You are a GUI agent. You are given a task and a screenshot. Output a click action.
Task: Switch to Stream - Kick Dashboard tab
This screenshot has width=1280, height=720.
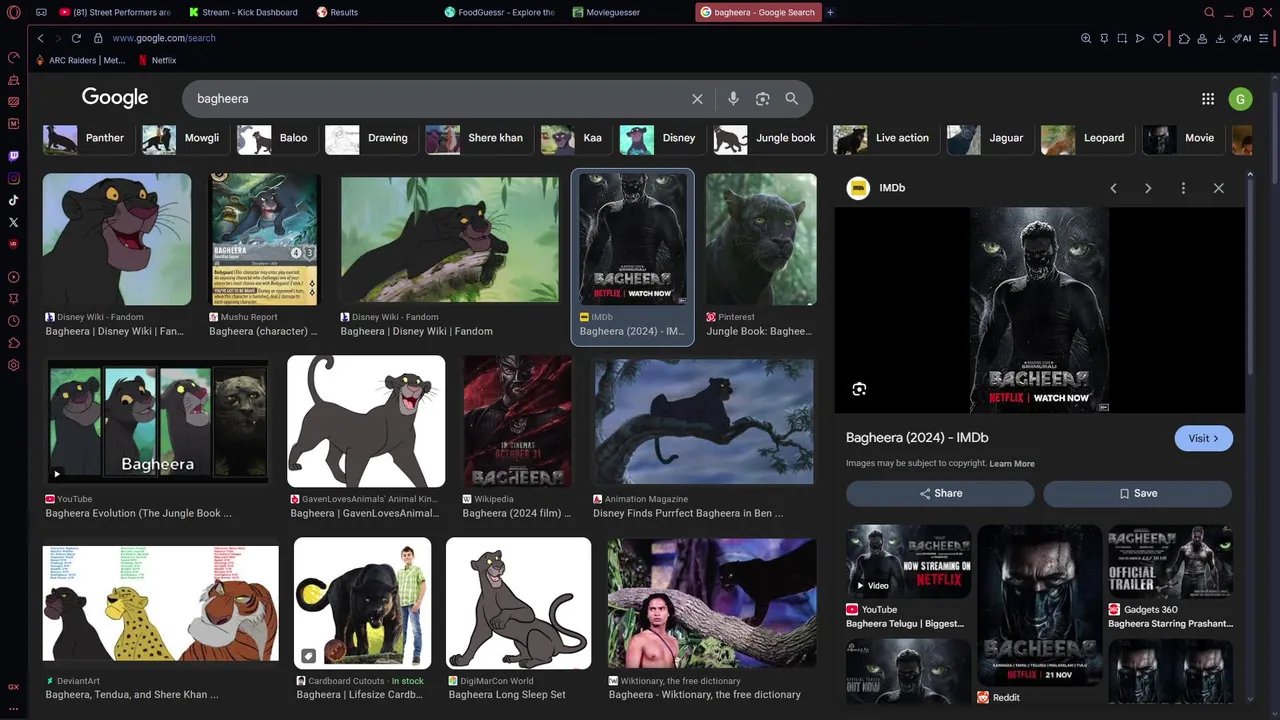244,12
